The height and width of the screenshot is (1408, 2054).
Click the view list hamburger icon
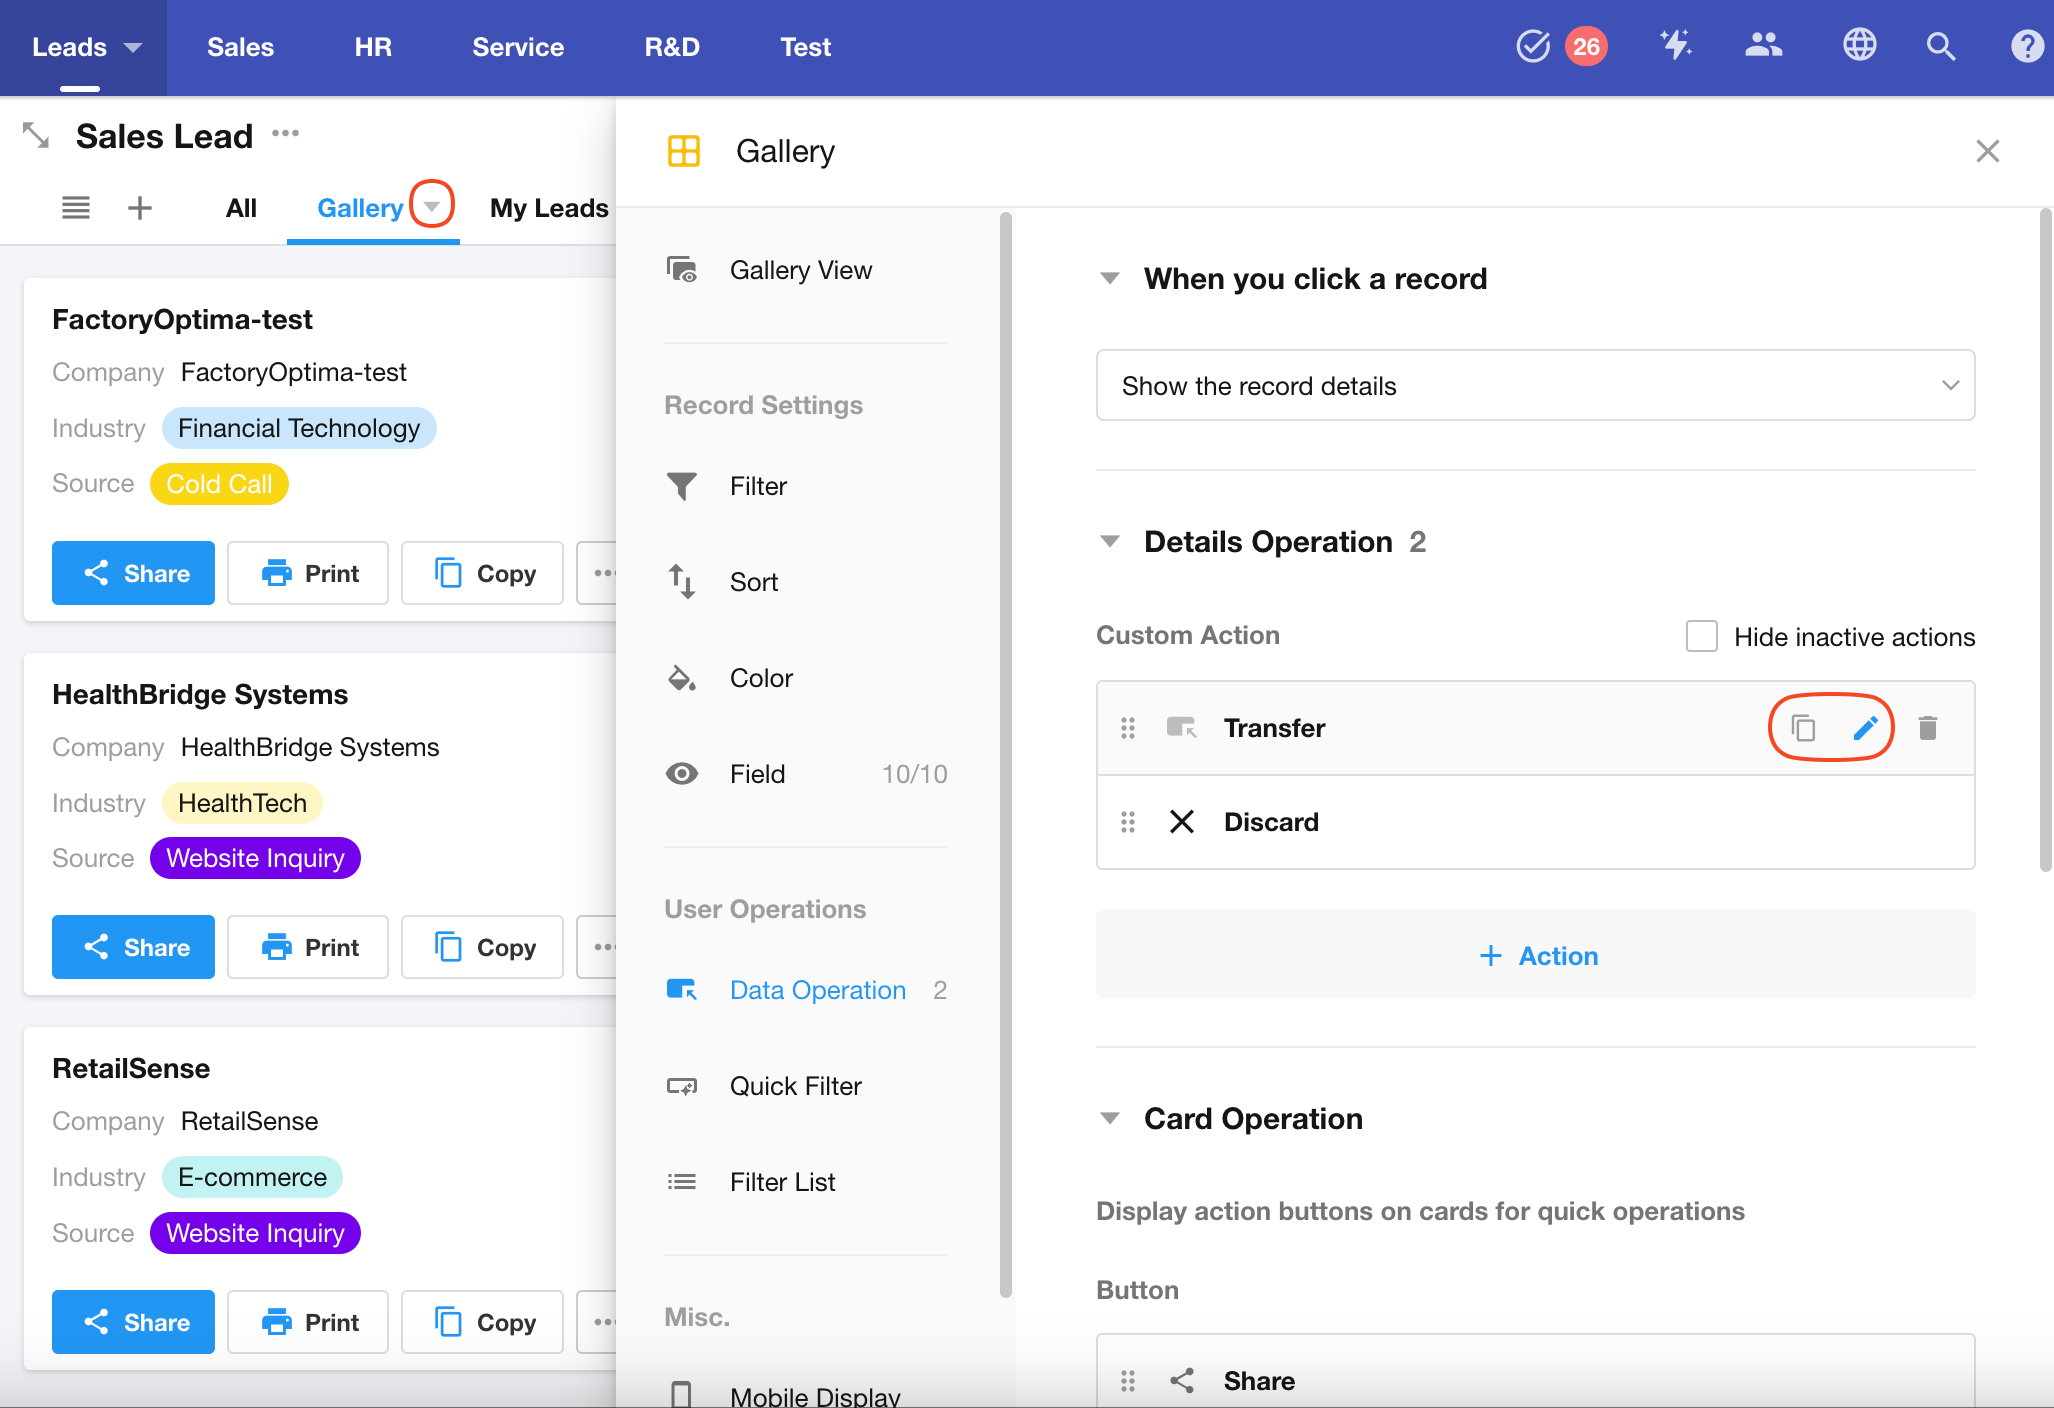click(x=76, y=208)
